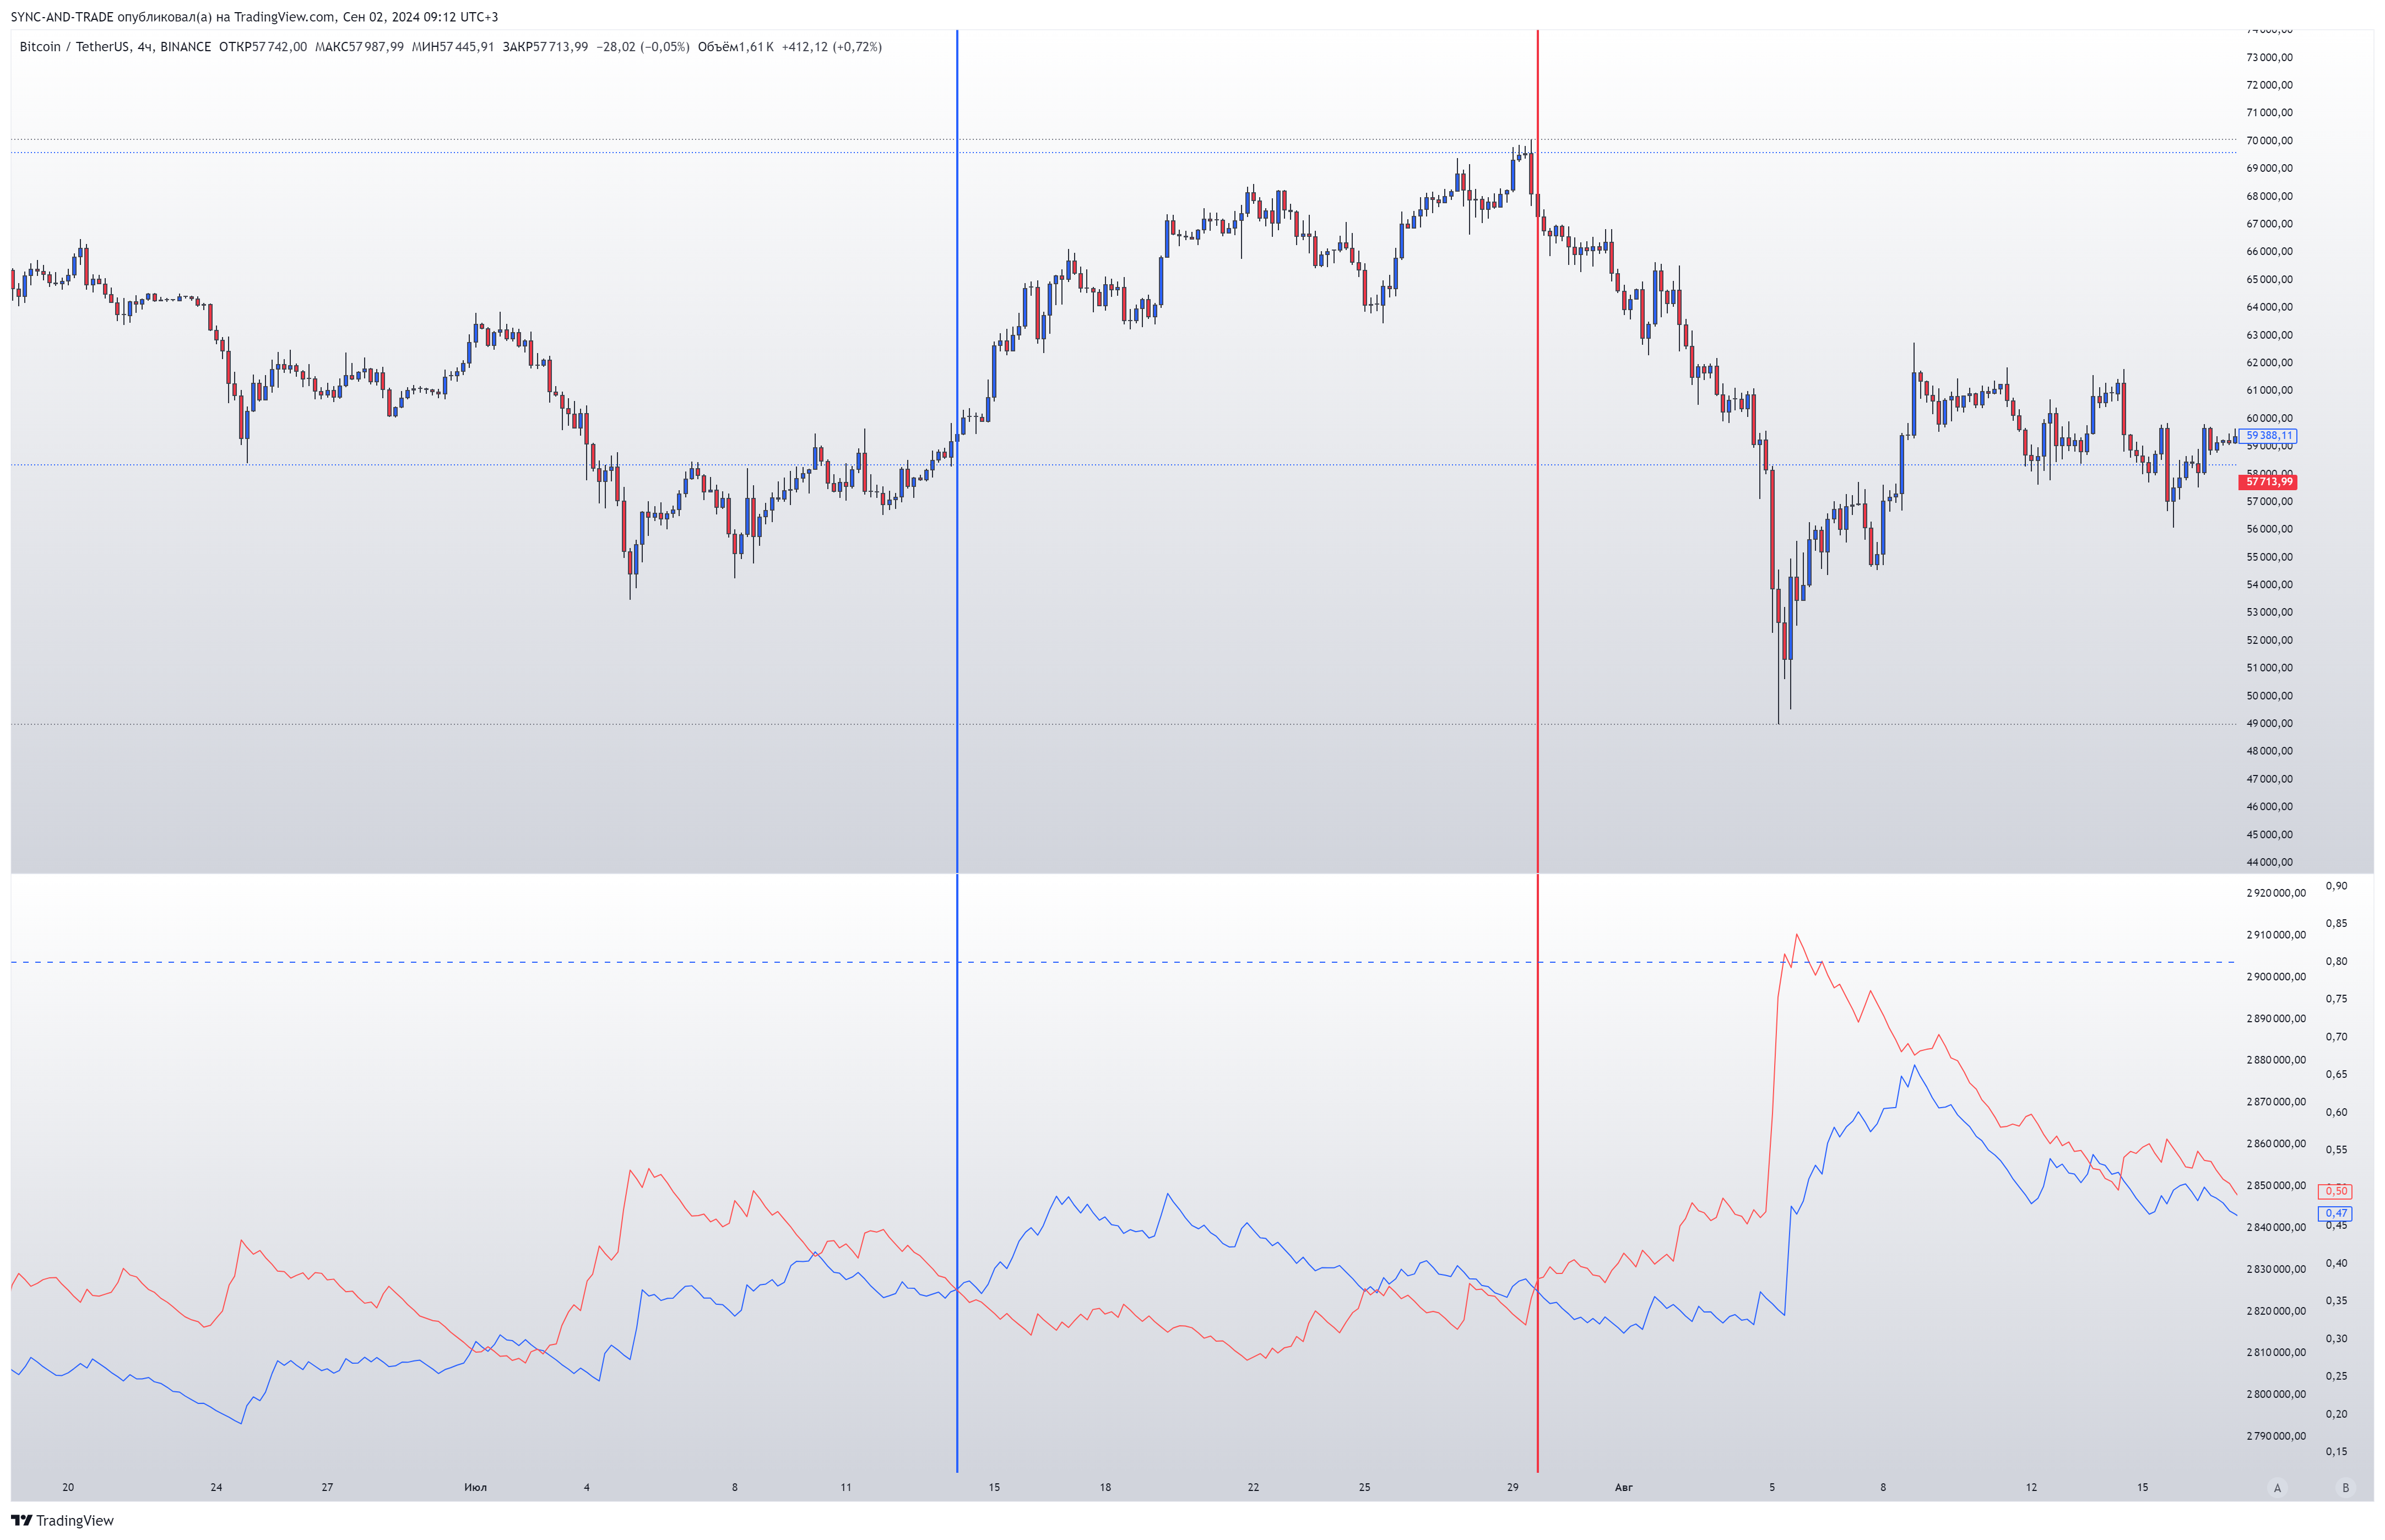The height and width of the screenshot is (1540, 2385).
Task: Click the 'Авг' label on time axis
Action: (1623, 1488)
